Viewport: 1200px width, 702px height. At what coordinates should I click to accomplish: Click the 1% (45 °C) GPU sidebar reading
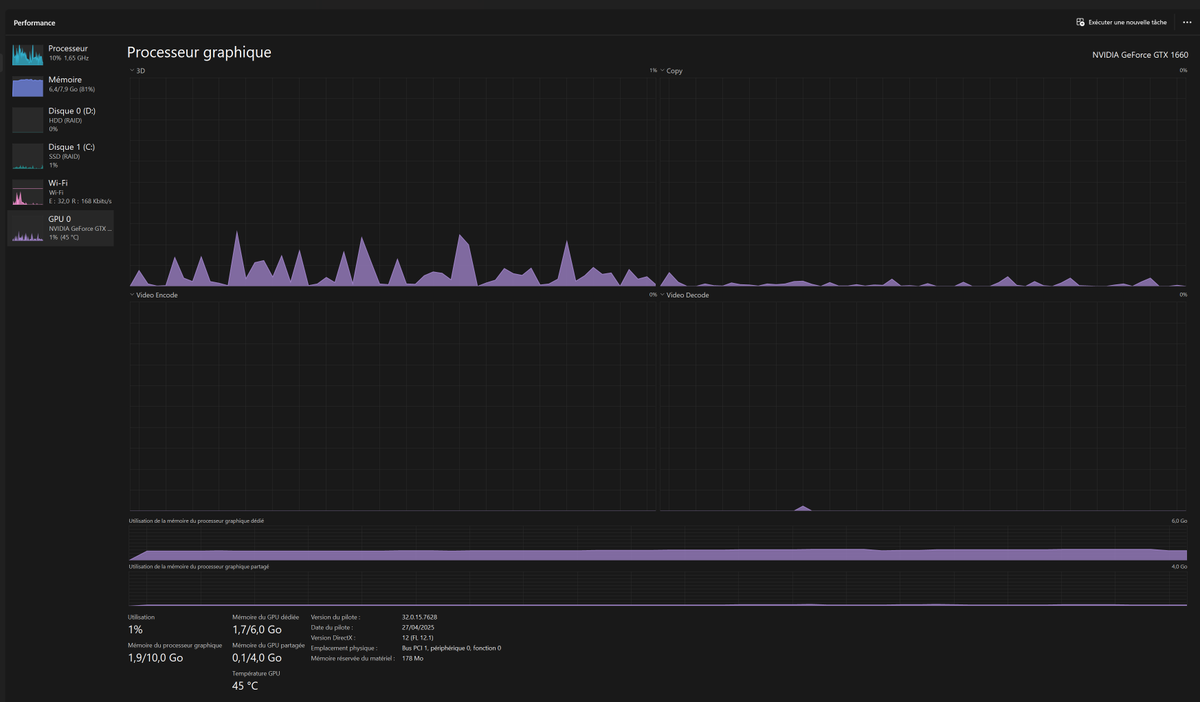click(x=64, y=237)
